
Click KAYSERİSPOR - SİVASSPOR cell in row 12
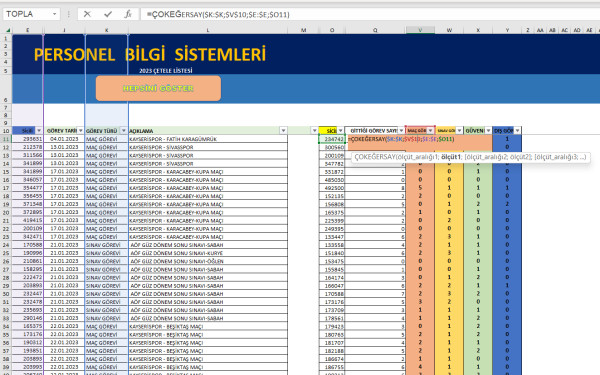(208, 147)
